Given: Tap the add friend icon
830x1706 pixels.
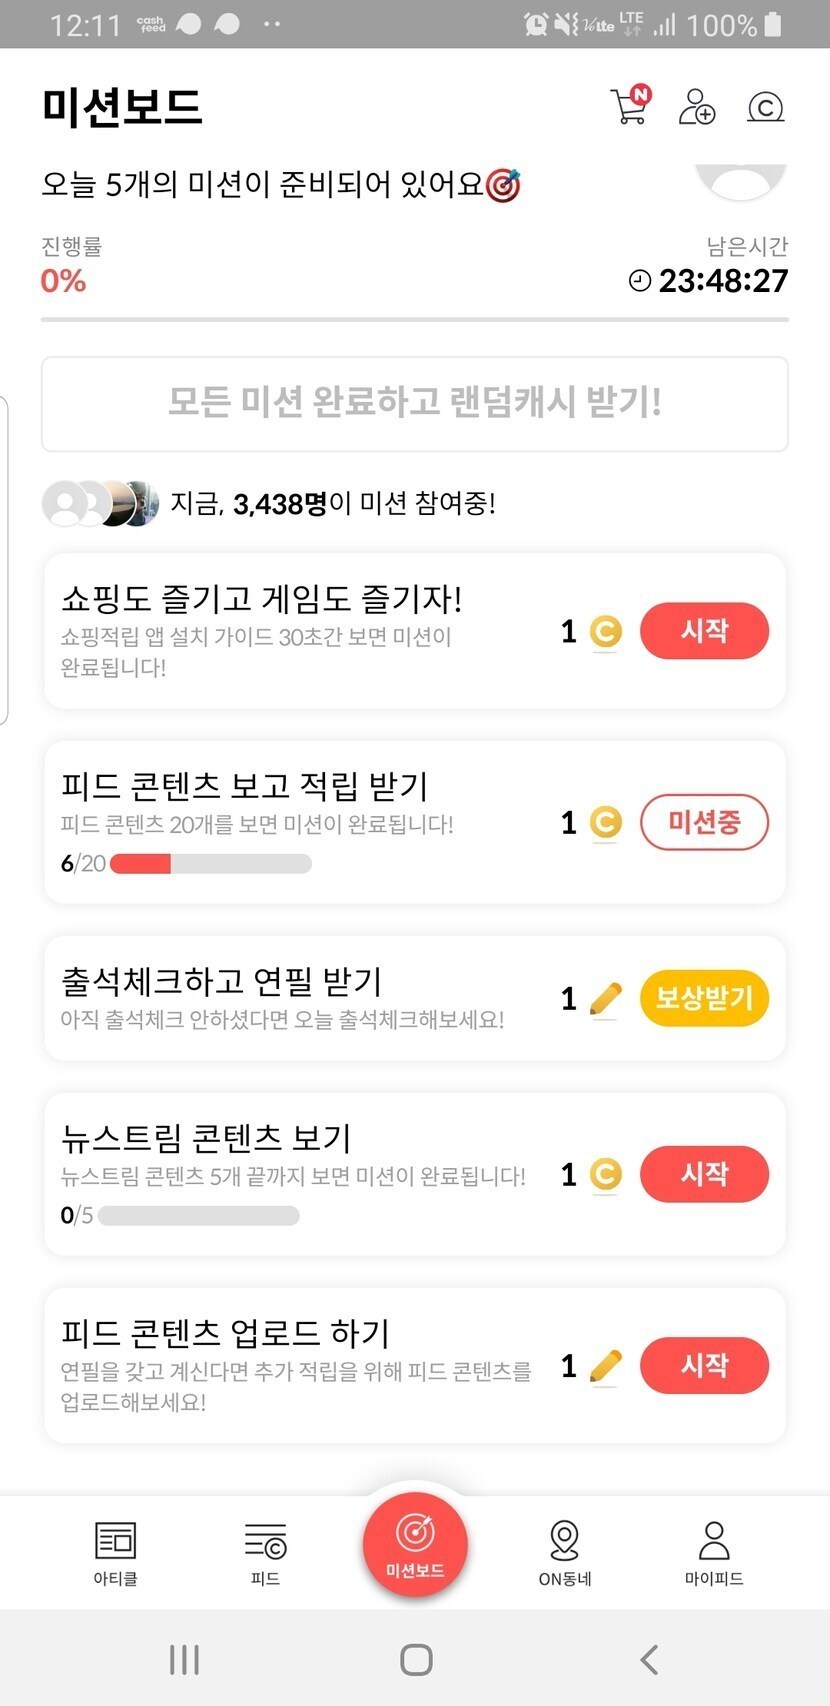Looking at the screenshot, I should tap(696, 106).
